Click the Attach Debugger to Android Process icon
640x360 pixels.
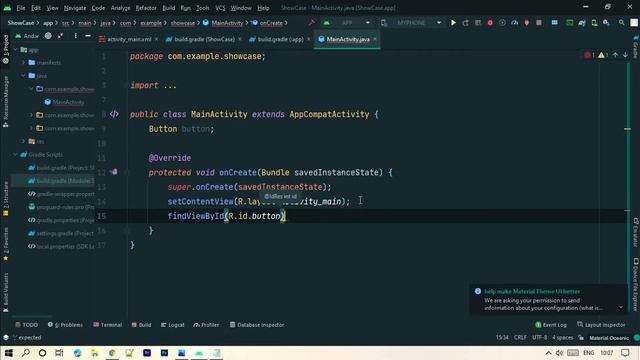[527, 23]
